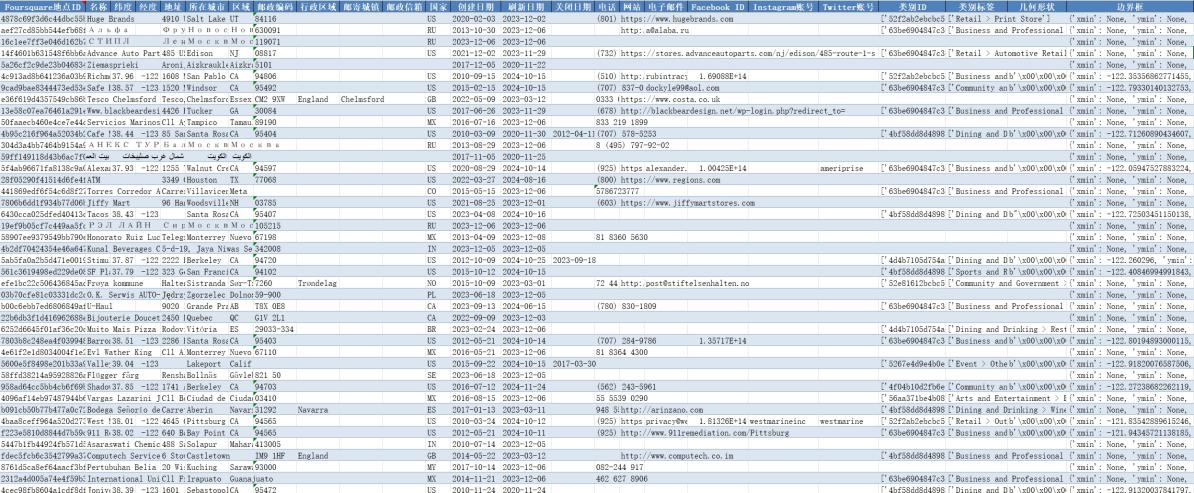This screenshot has width=1194, height=493.
Task: Click the phone cell '462 627 8906'
Action: (622, 478)
